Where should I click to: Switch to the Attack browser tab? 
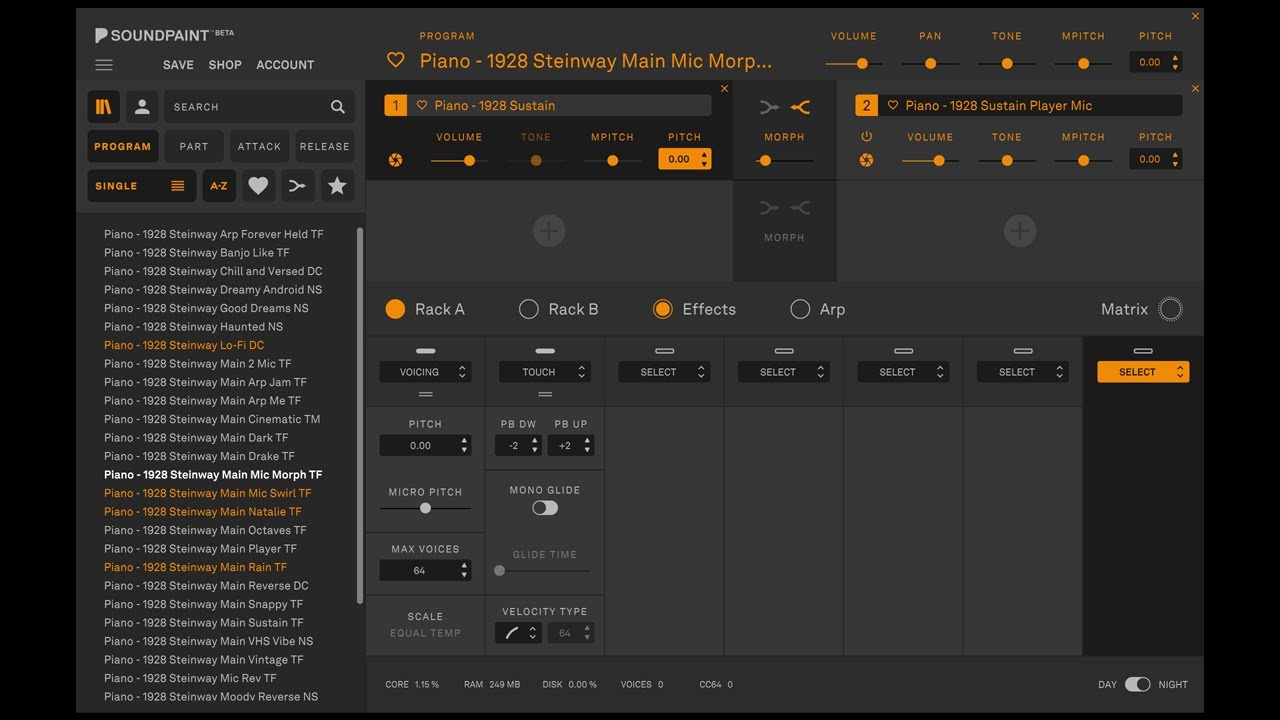pyautogui.click(x=259, y=146)
